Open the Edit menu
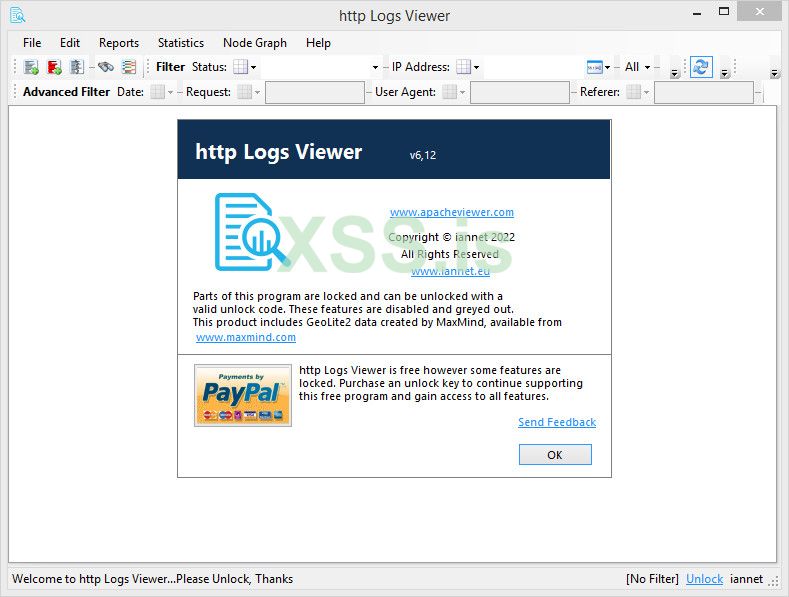The width and height of the screenshot is (789, 597). pyautogui.click(x=69, y=43)
